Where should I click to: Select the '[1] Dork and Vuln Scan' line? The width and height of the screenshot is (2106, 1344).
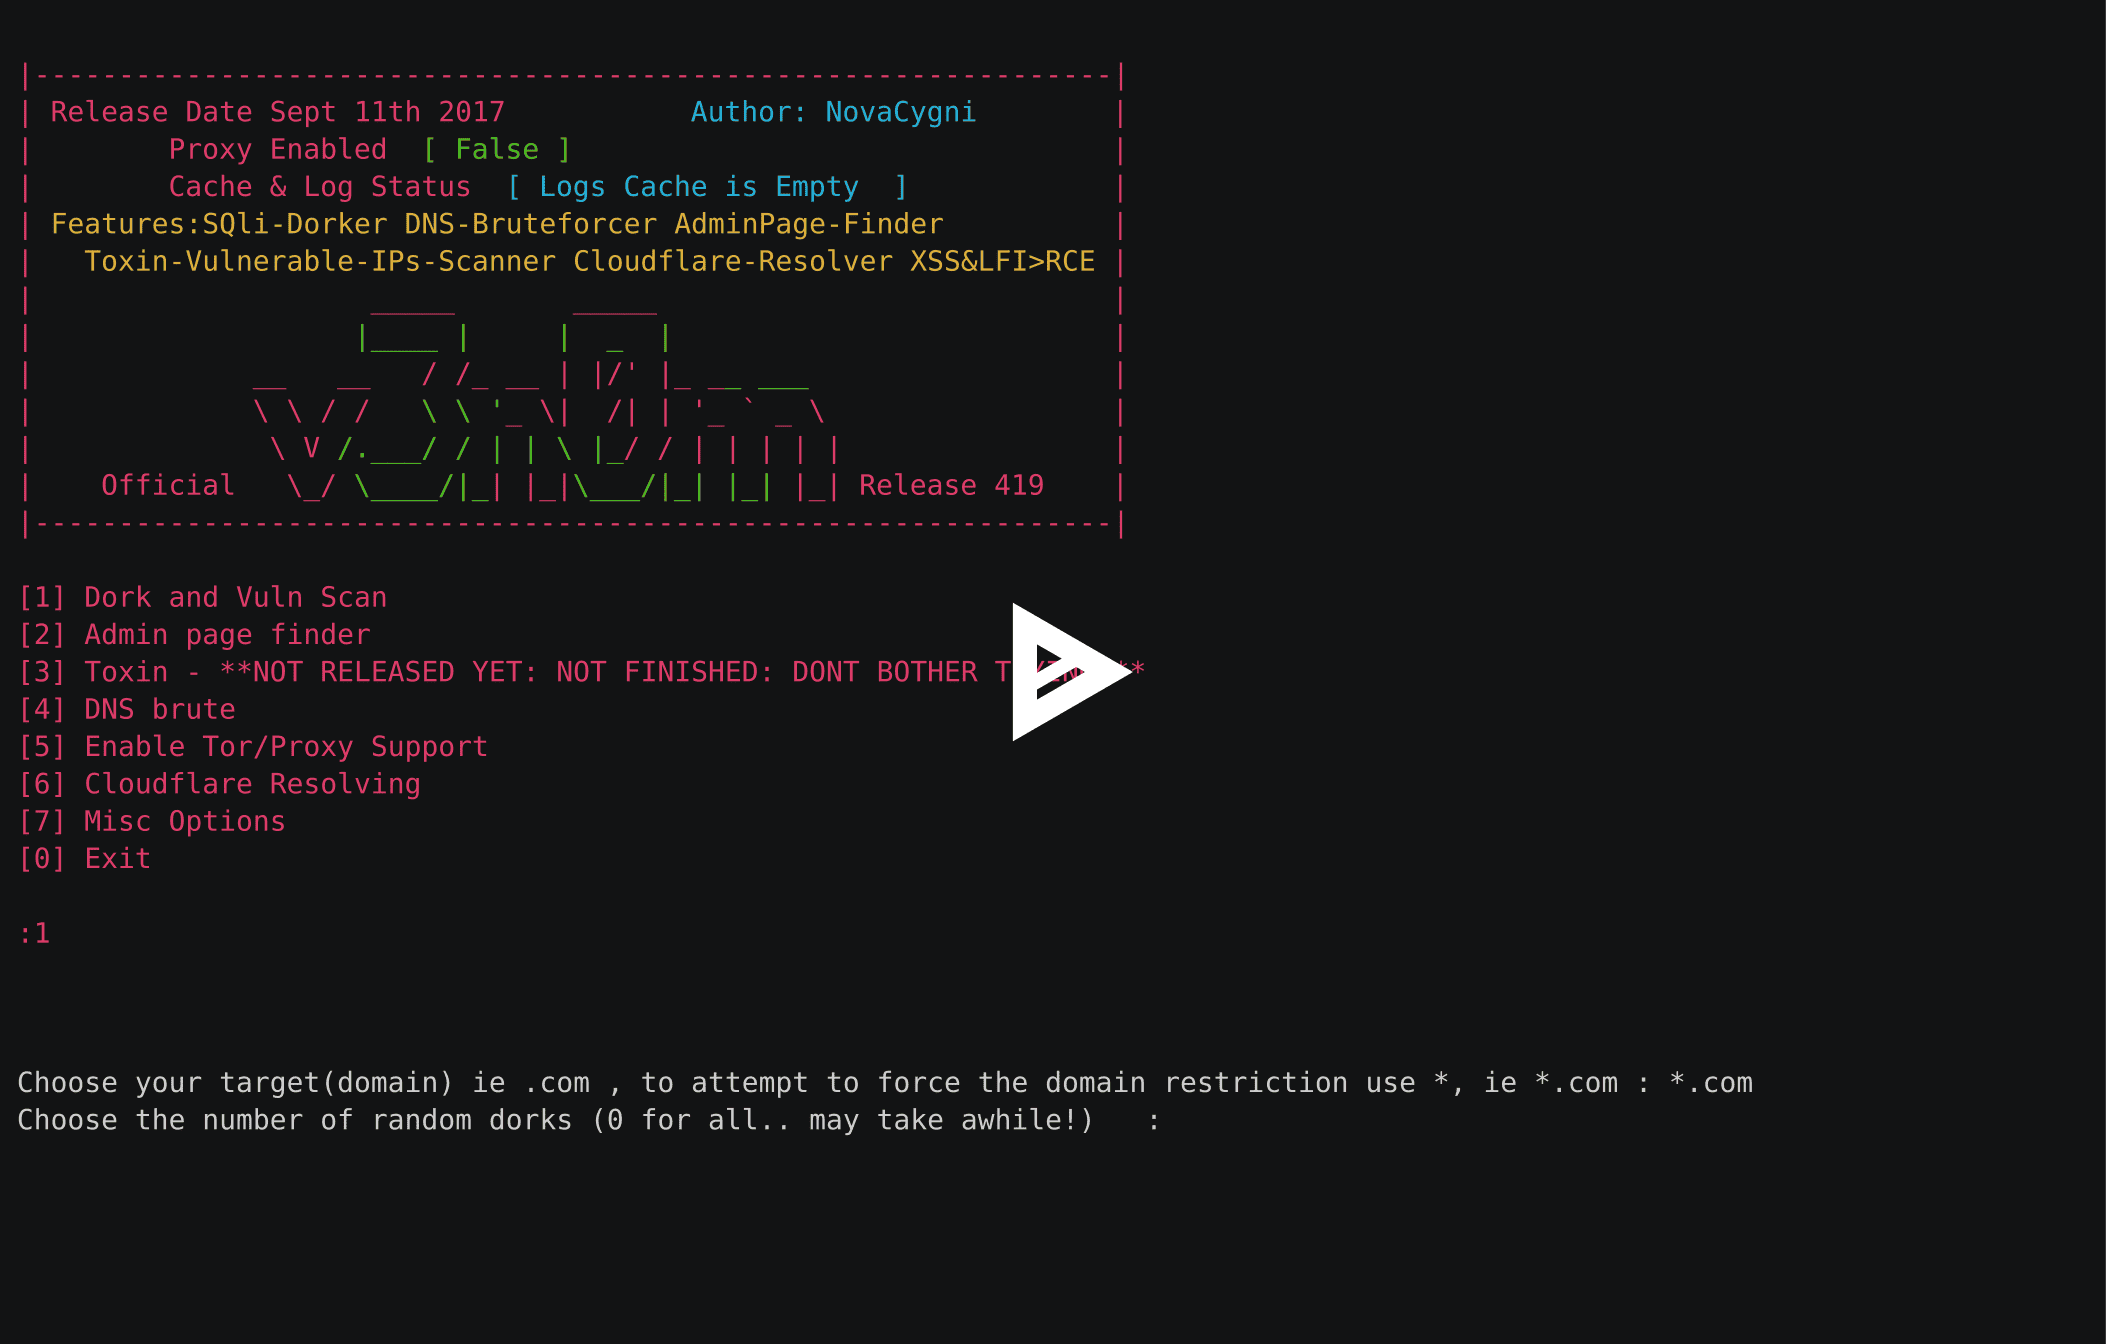(203, 598)
